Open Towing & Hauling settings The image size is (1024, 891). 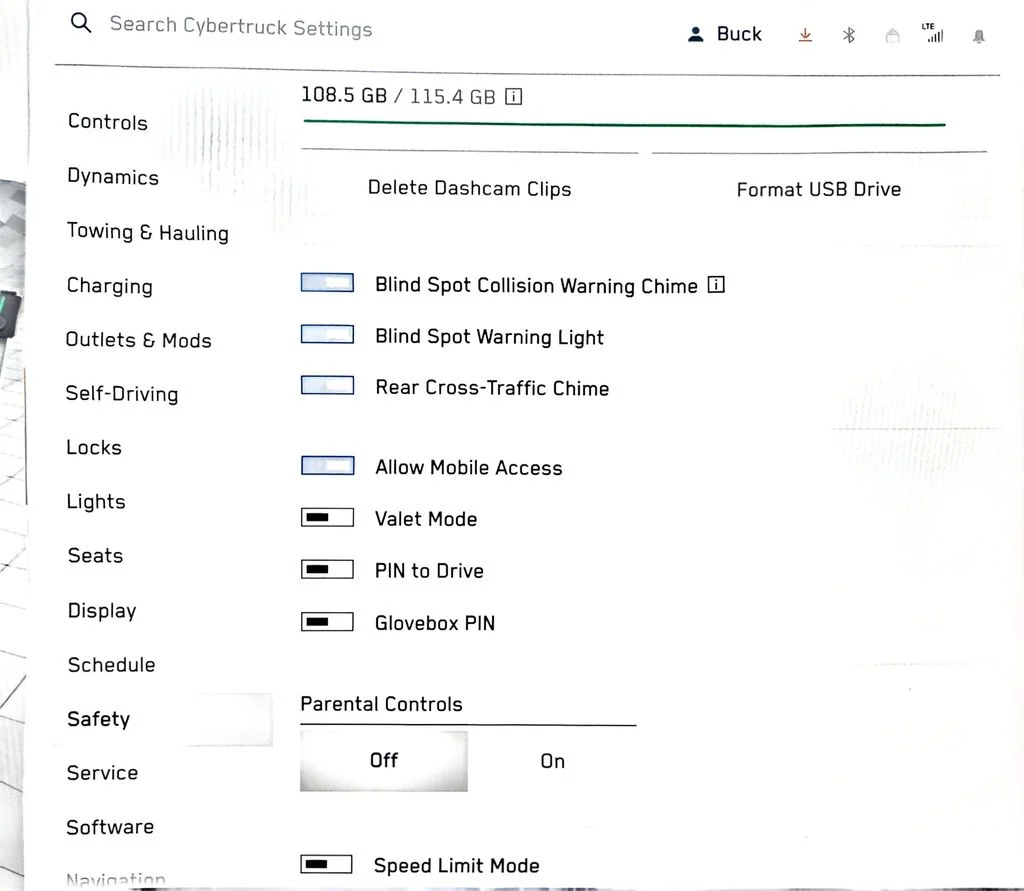pyautogui.click(x=148, y=232)
